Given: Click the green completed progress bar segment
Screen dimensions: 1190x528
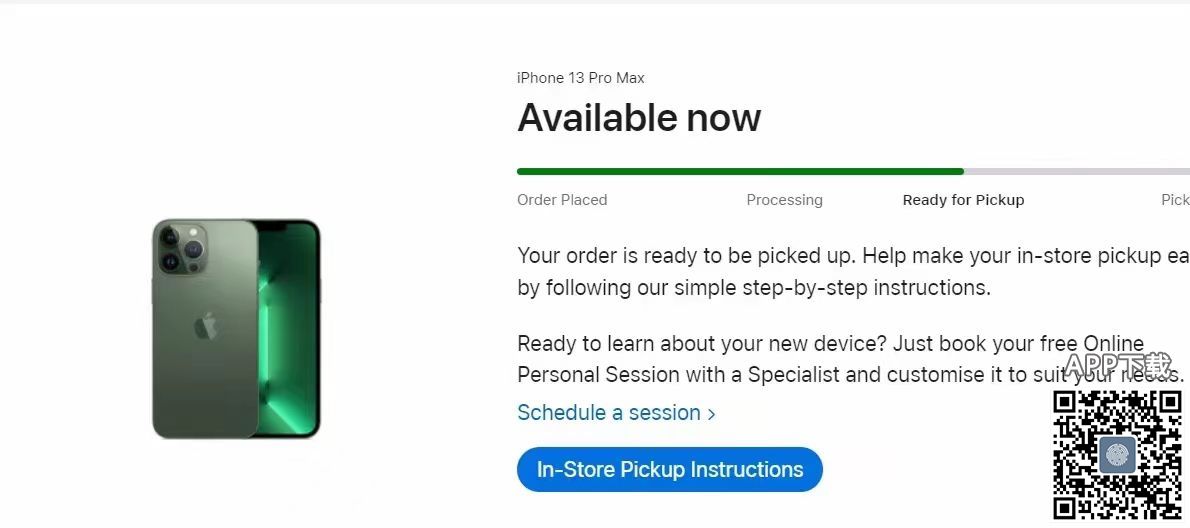Looking at the screenshot, I should (x=740, y=172).
